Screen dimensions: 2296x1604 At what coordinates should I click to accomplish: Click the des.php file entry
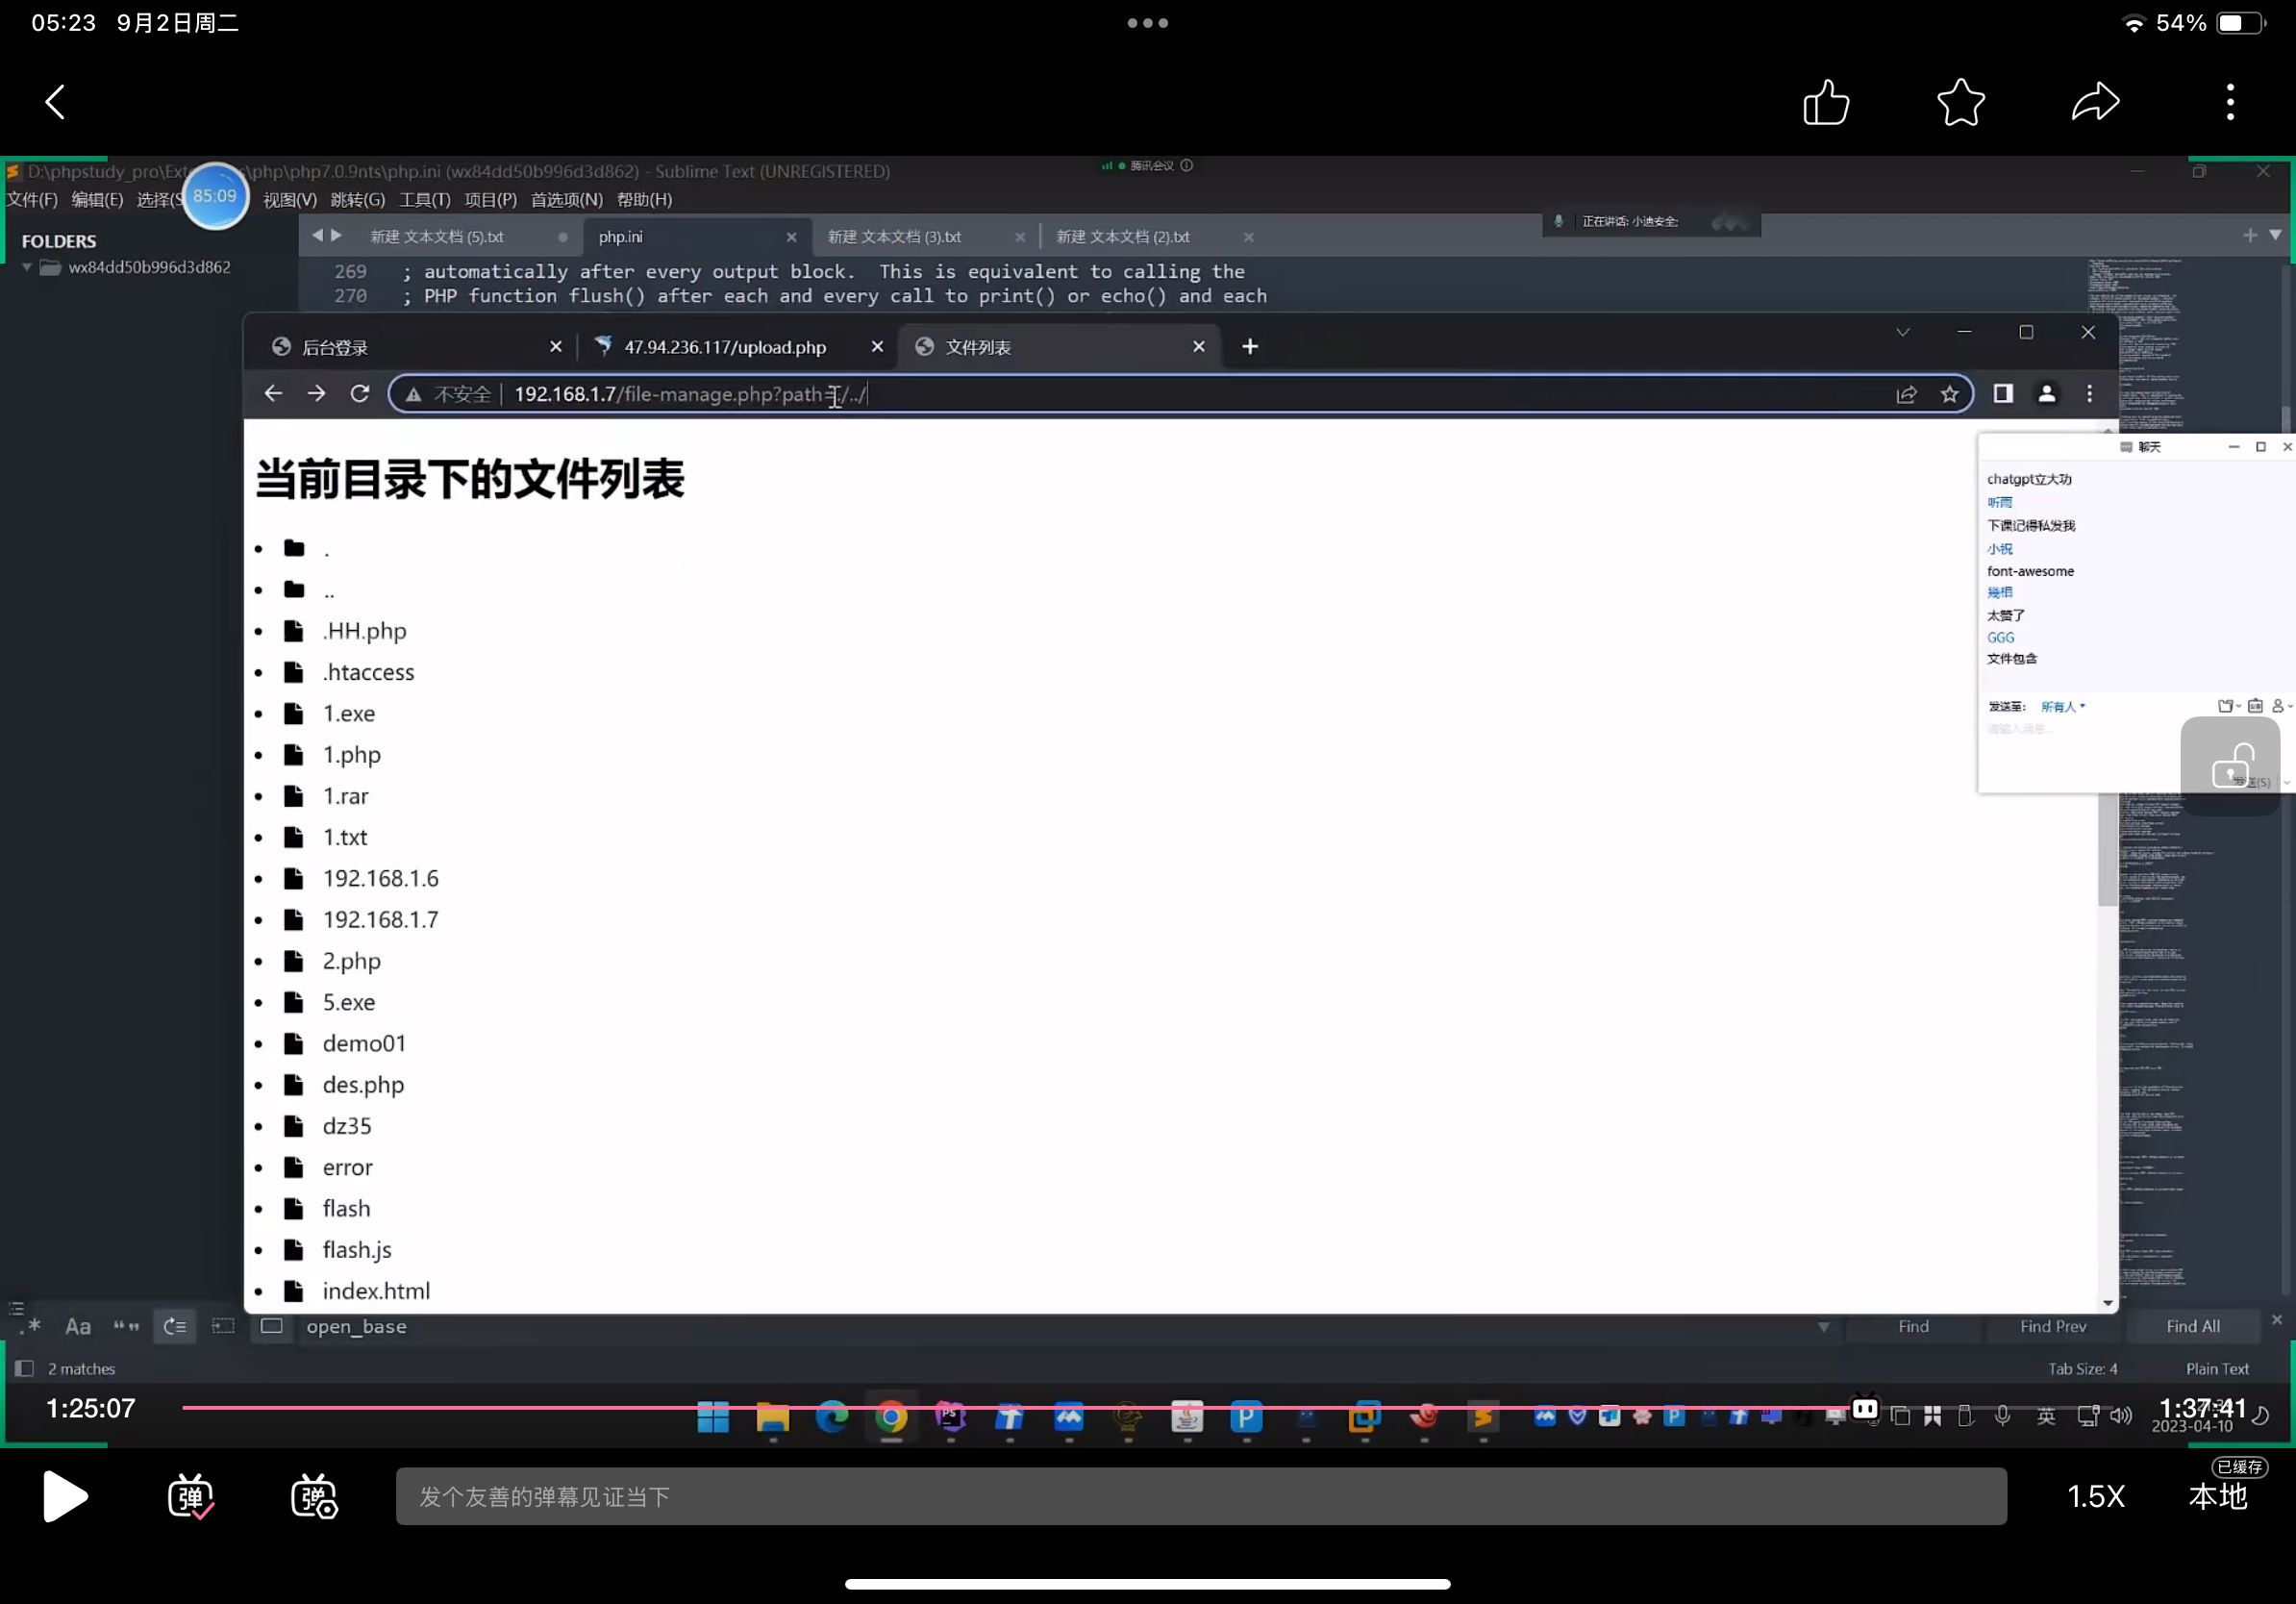363,1084
